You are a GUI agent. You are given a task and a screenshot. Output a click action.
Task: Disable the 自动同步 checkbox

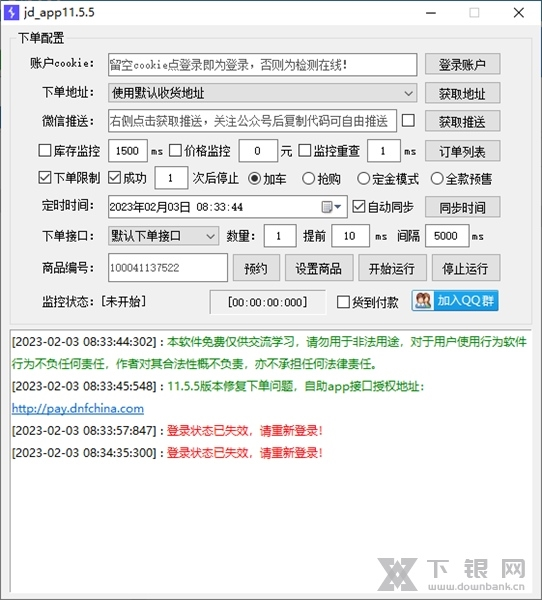click(x=359, y=207)
